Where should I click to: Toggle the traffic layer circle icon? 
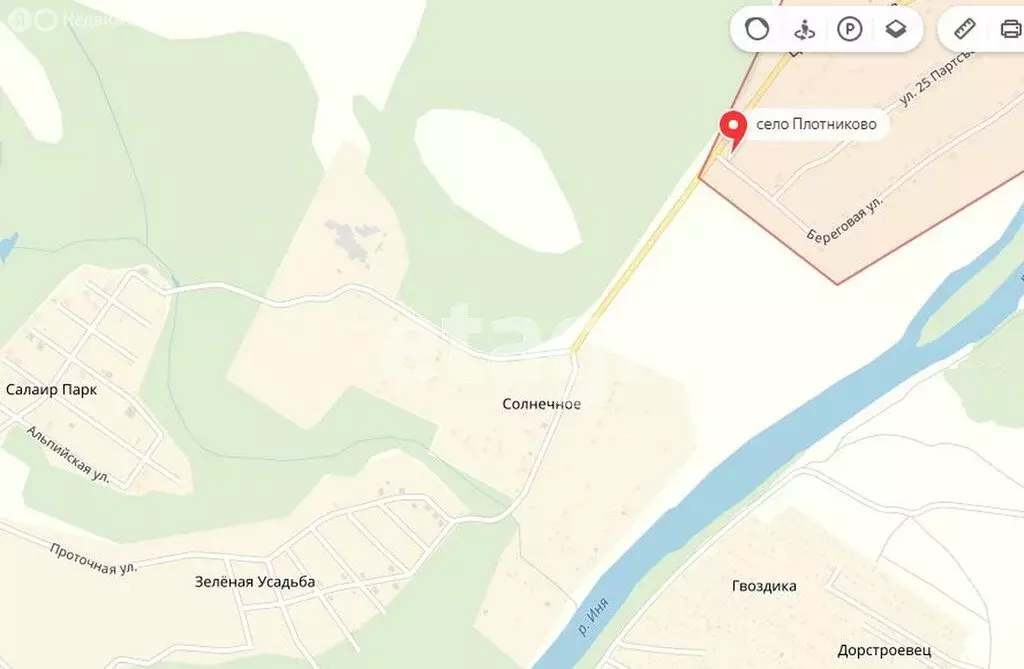pos(757,29)
